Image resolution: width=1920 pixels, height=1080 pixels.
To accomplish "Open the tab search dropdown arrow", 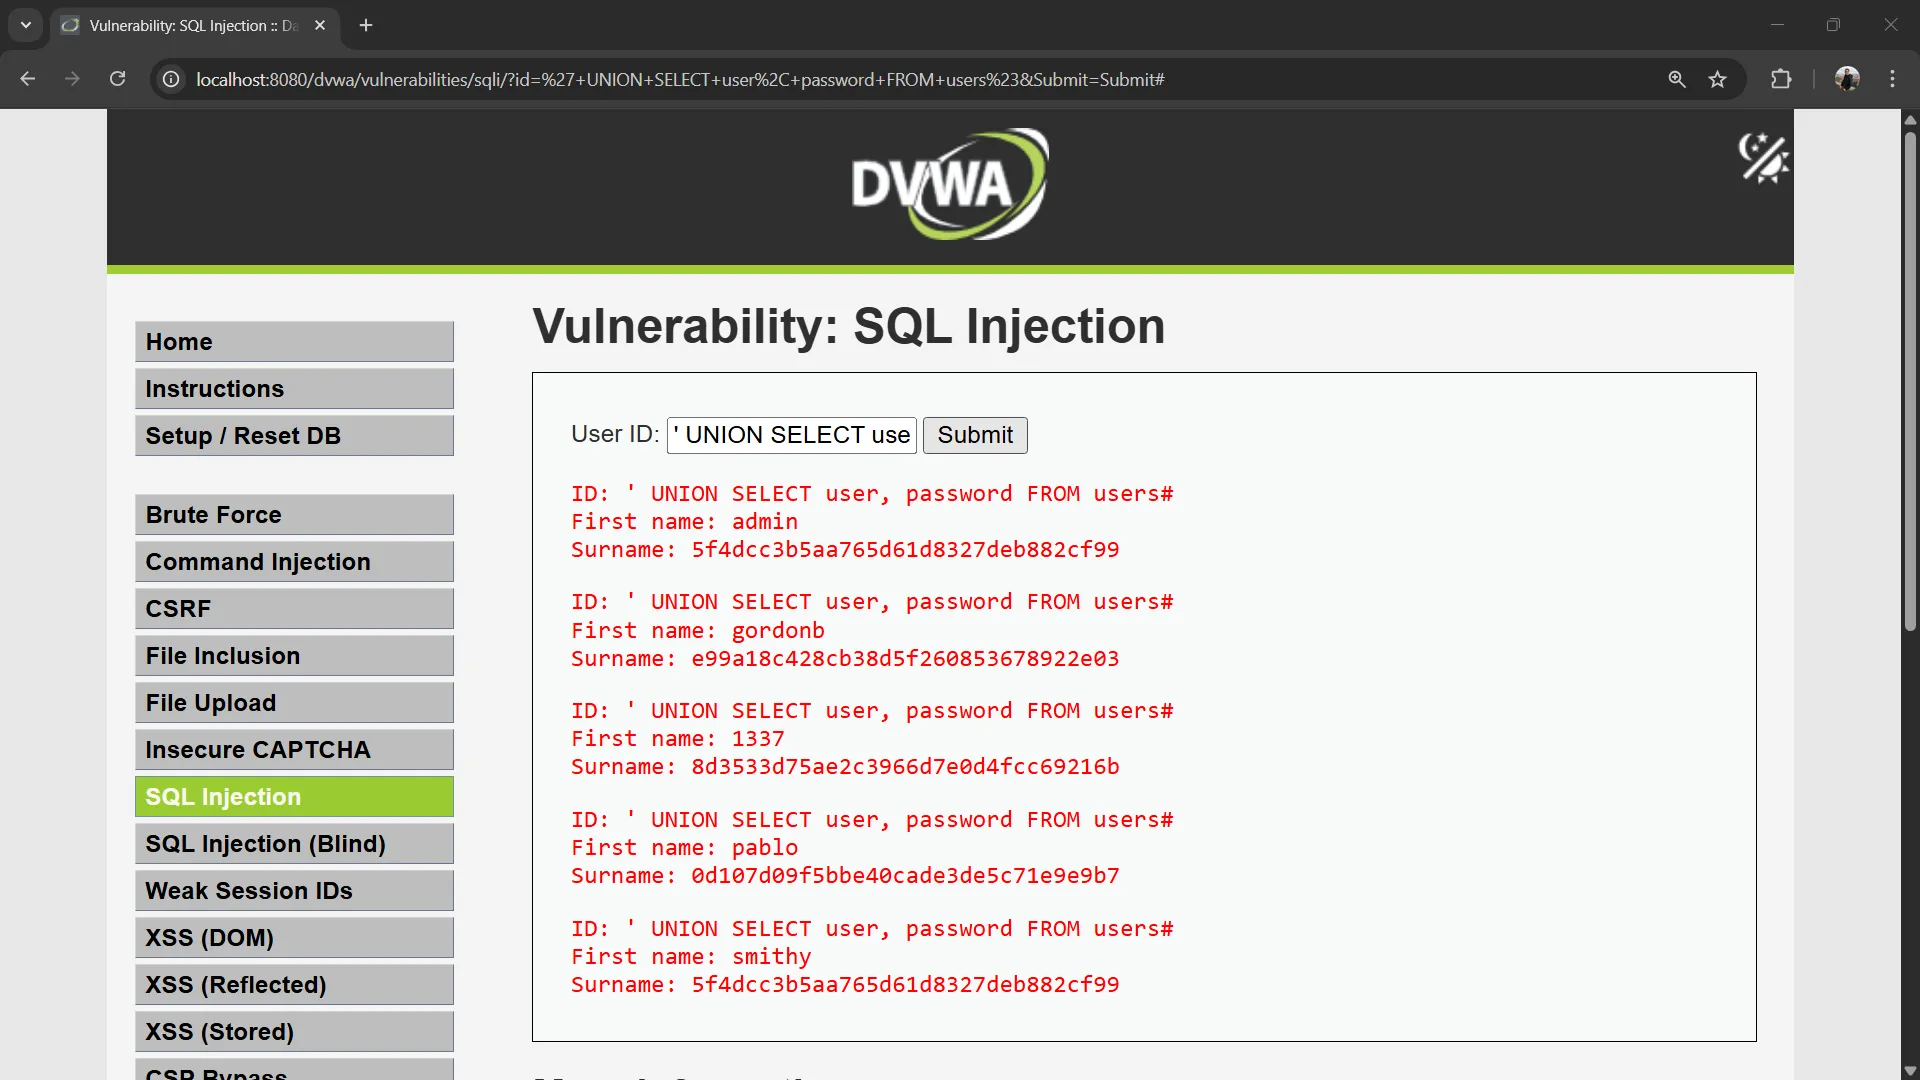I will click(25, 25).
